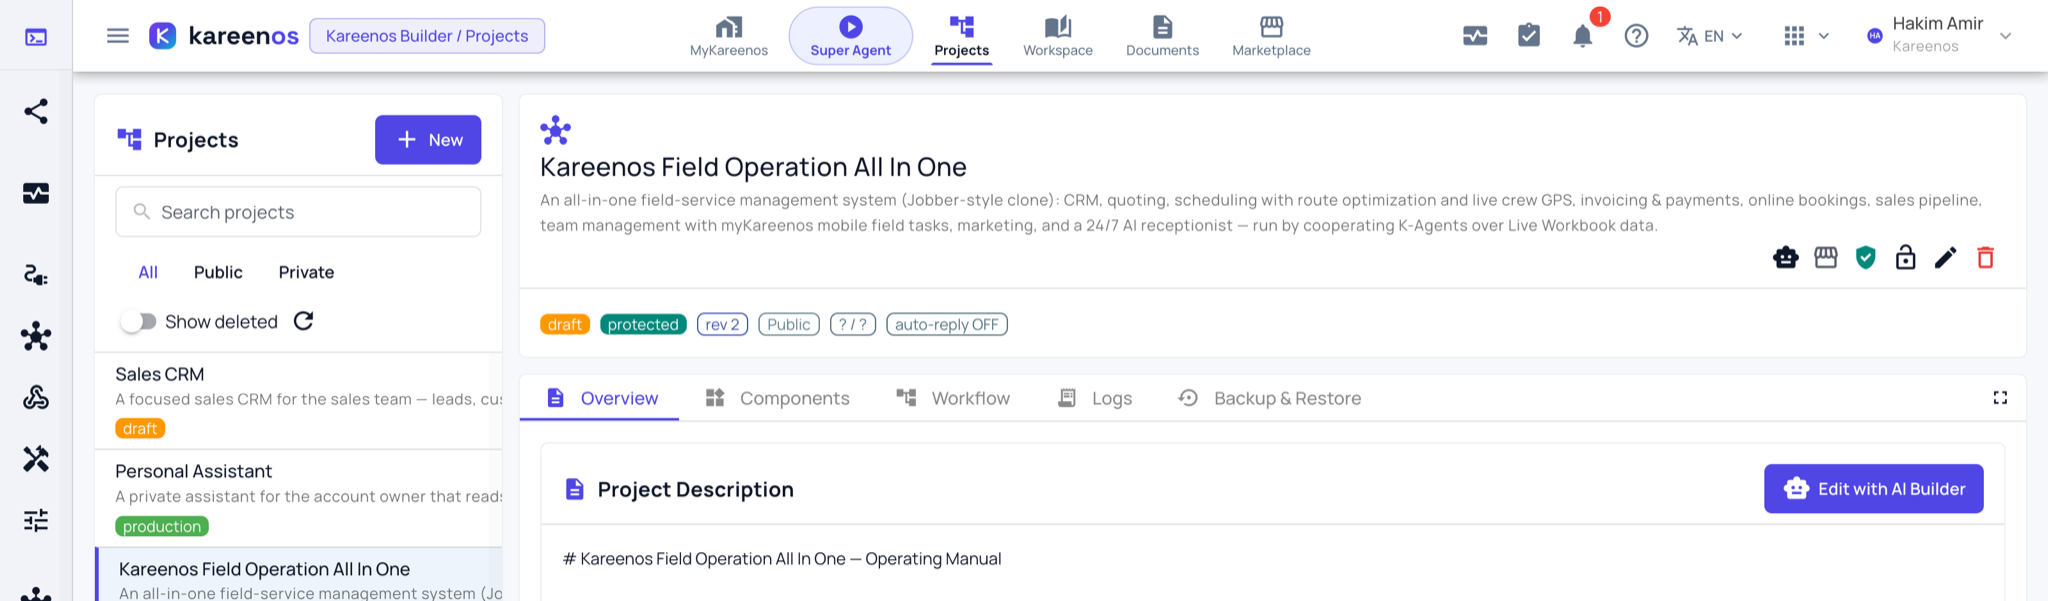Open the hamburger menu beside the Kareenos logo
2048x601 pixels.
tap(118, 36)
